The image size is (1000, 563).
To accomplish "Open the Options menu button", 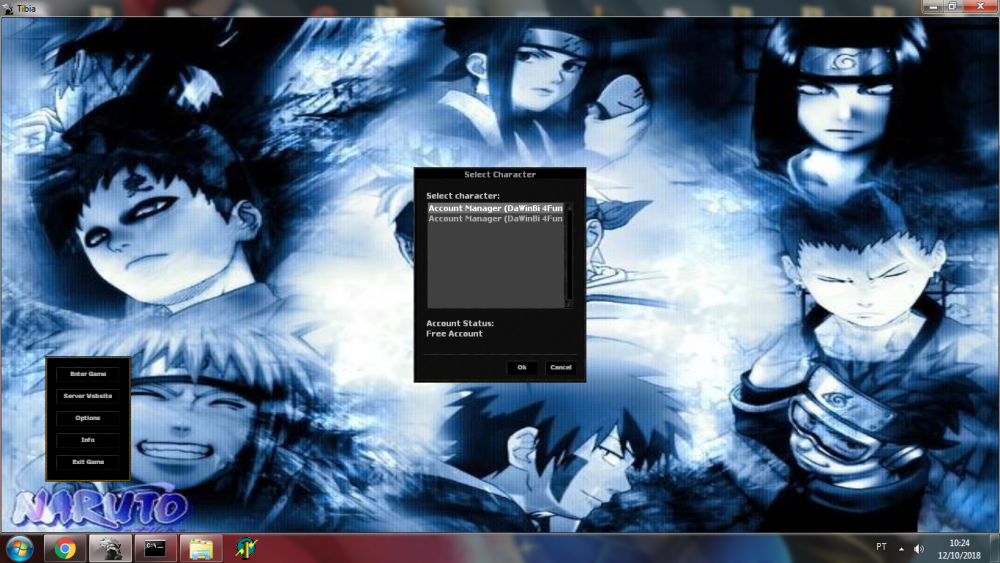I will pos(88,418).
